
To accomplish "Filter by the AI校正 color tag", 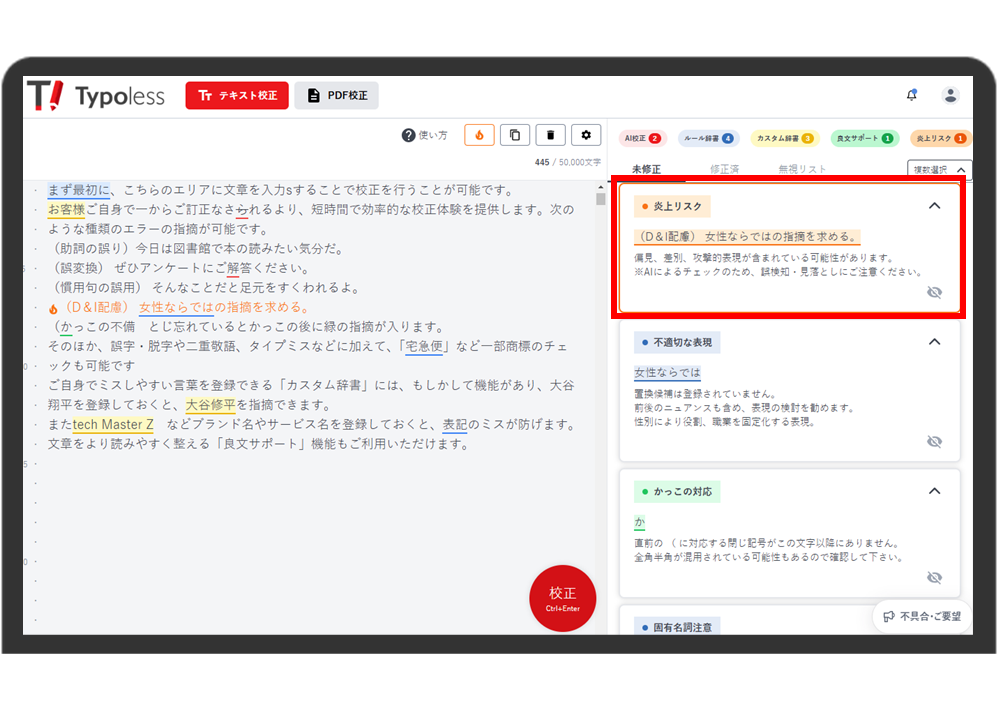I will tap(642, 138).
